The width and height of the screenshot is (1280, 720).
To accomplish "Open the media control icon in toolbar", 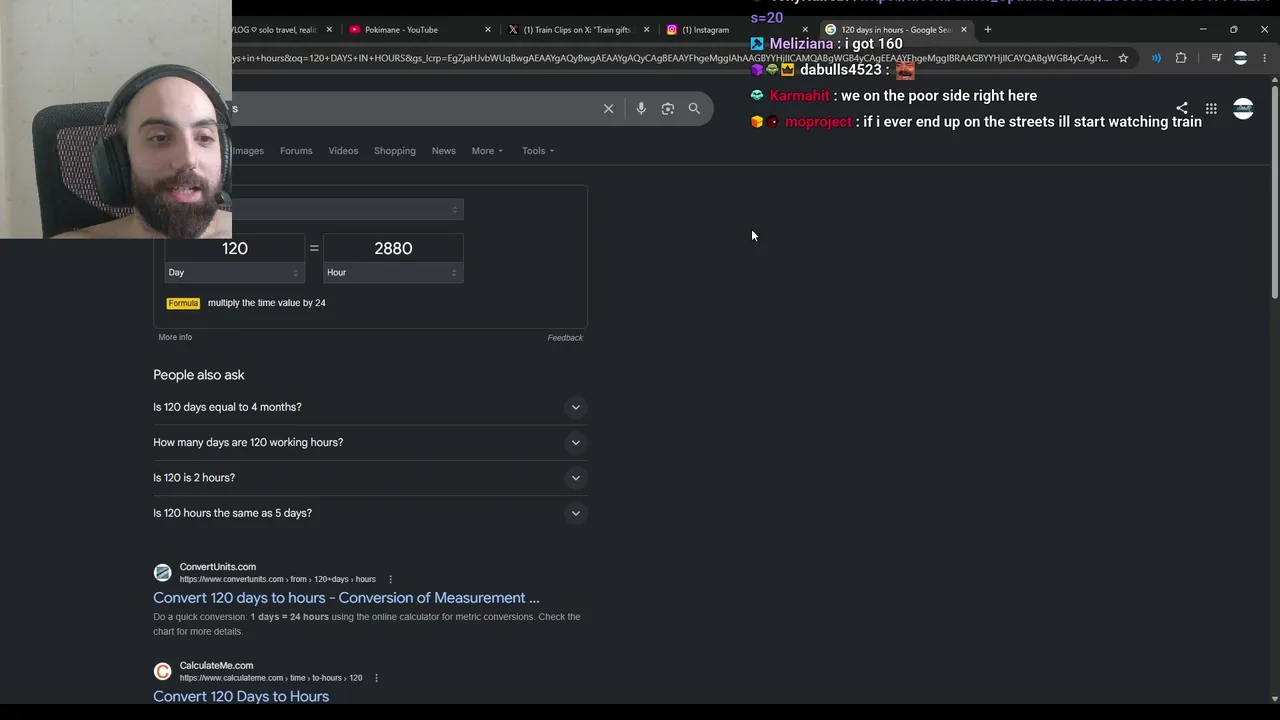I will click(x=1216, y=58).
